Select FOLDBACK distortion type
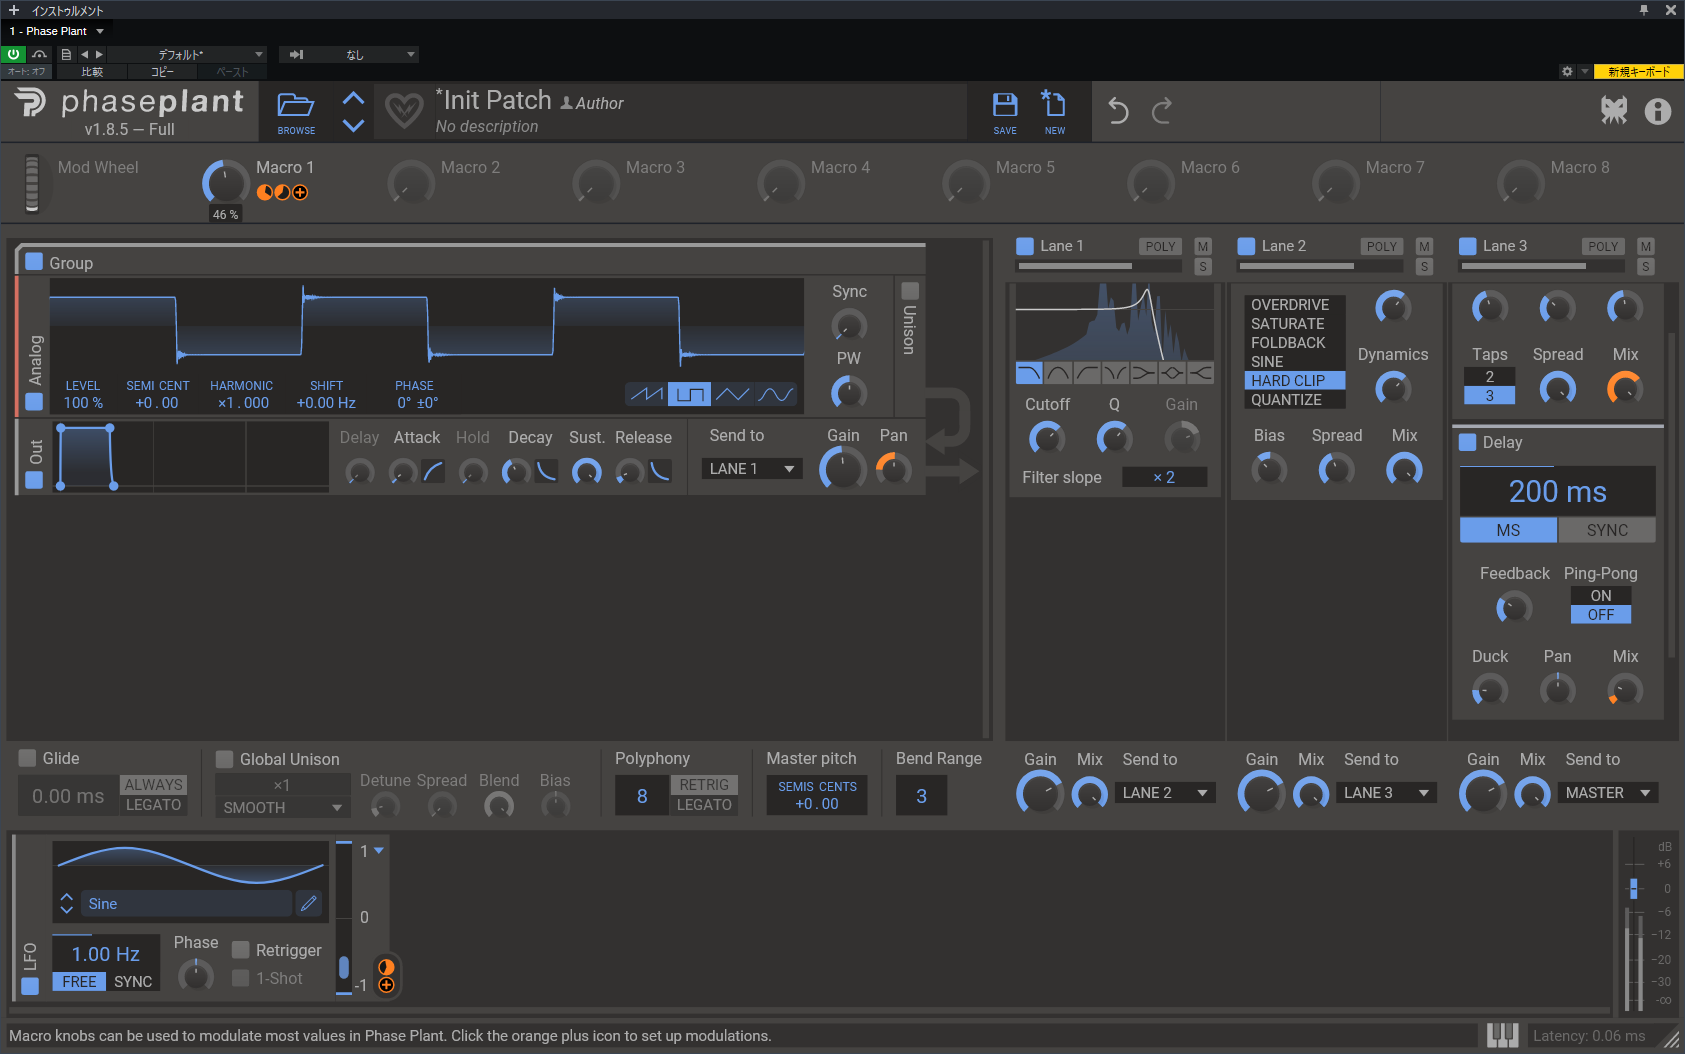The height and width of the screenshot is (1054, 1685). [x=1295, y=343]
